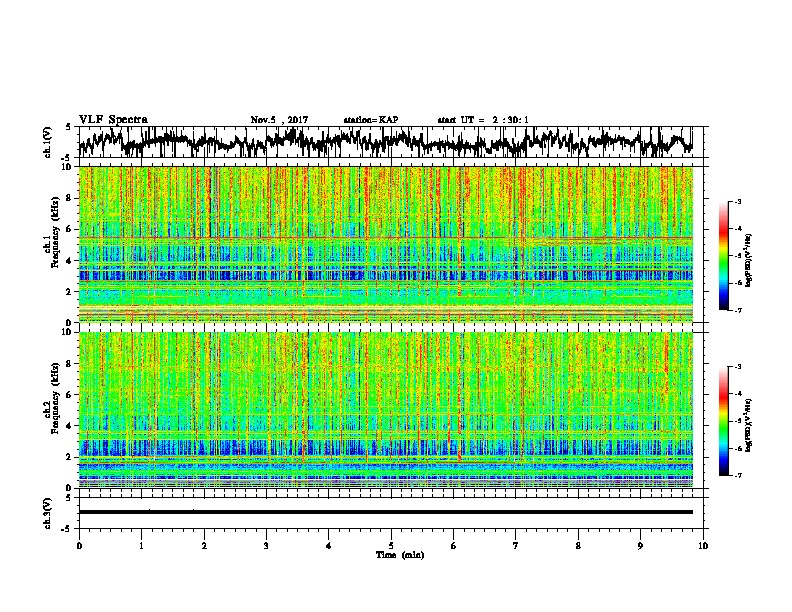
Task: Click time axis tick label "7"
Action: tap(516, 546)
